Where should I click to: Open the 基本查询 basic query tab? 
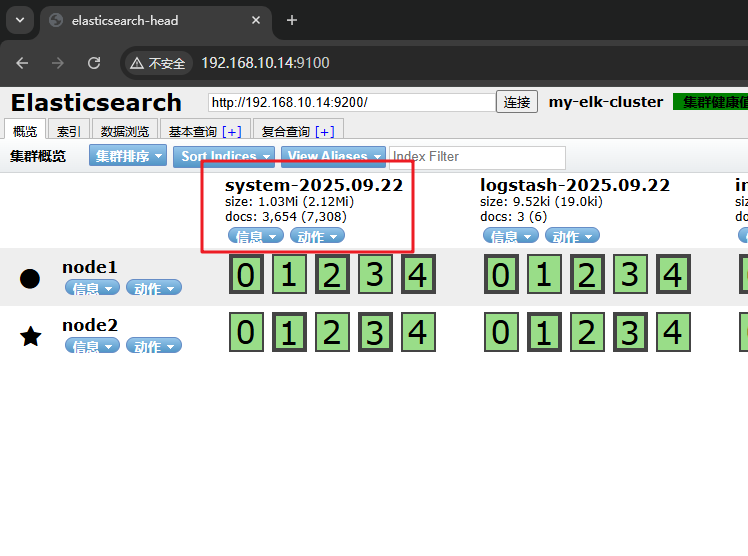point(193,131)
